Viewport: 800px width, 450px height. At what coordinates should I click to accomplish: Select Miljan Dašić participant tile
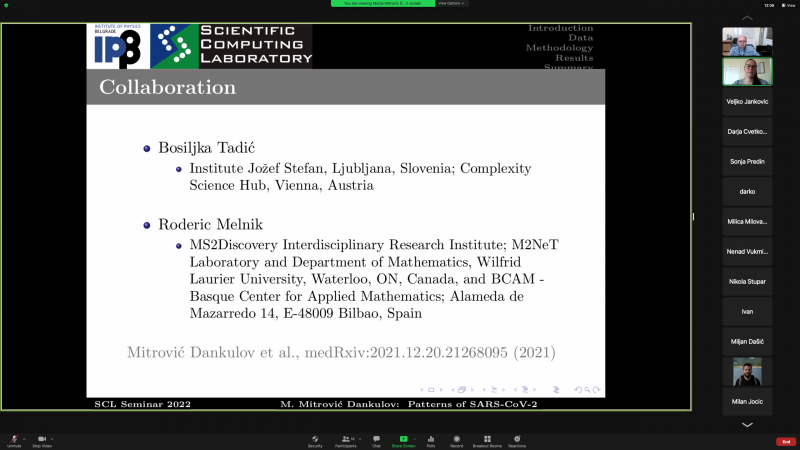747,342
